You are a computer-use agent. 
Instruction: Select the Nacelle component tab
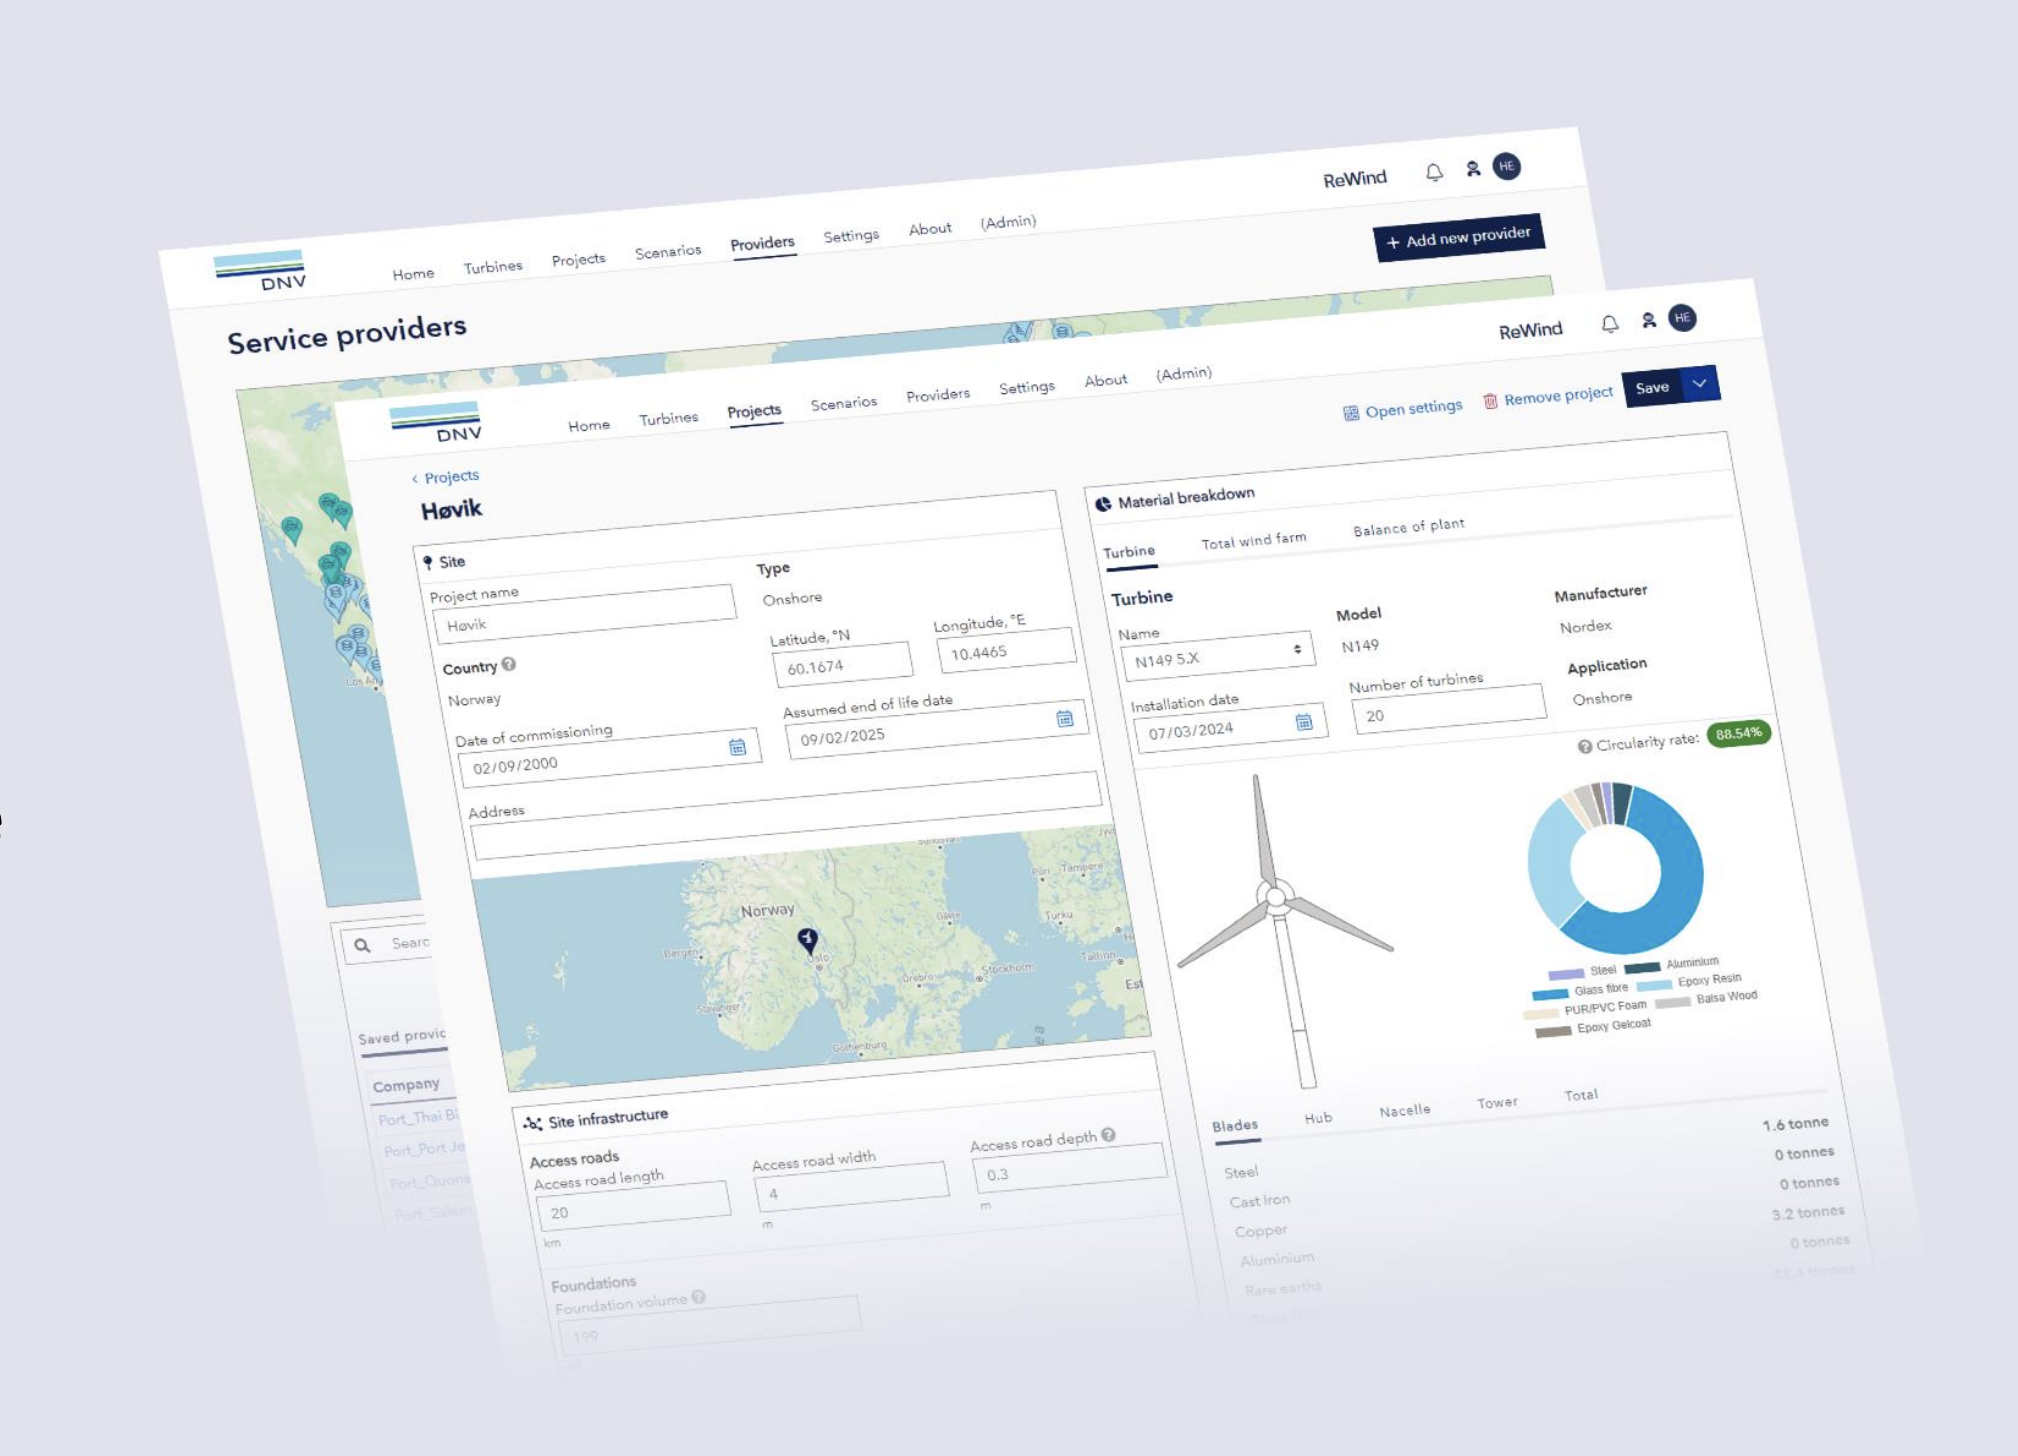point(1405,1110)
